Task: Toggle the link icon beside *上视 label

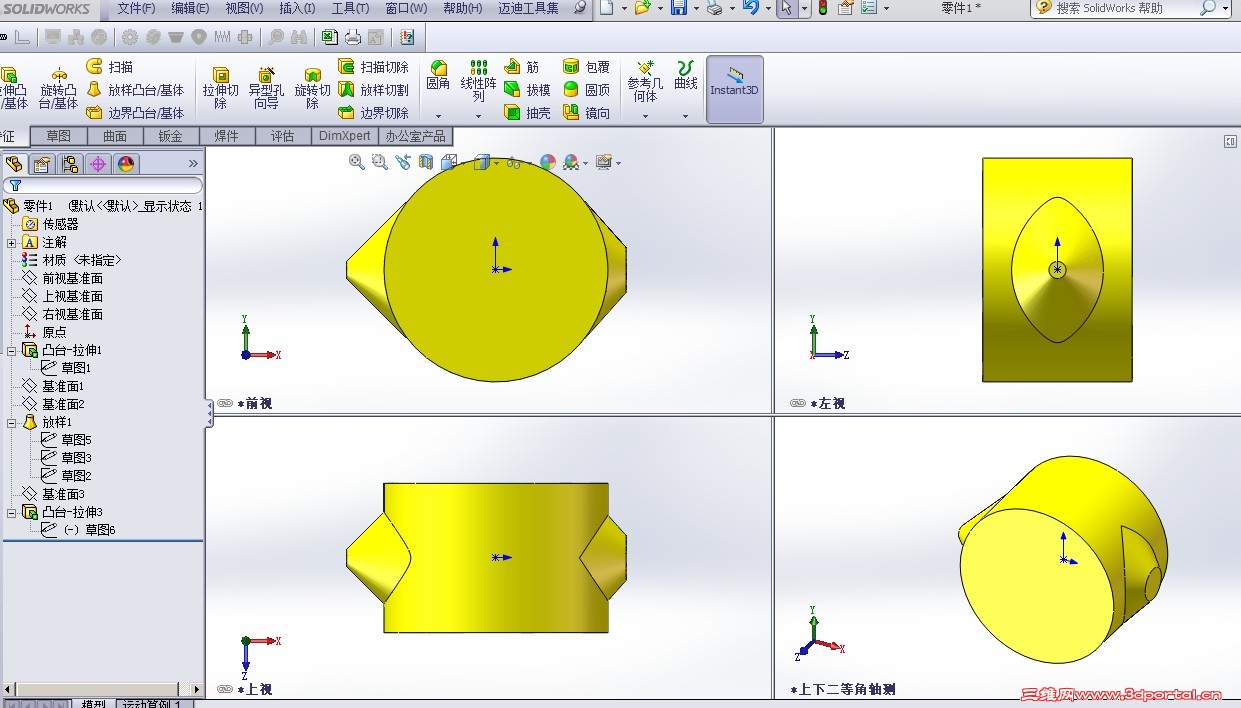Action: tap(225, 689)
